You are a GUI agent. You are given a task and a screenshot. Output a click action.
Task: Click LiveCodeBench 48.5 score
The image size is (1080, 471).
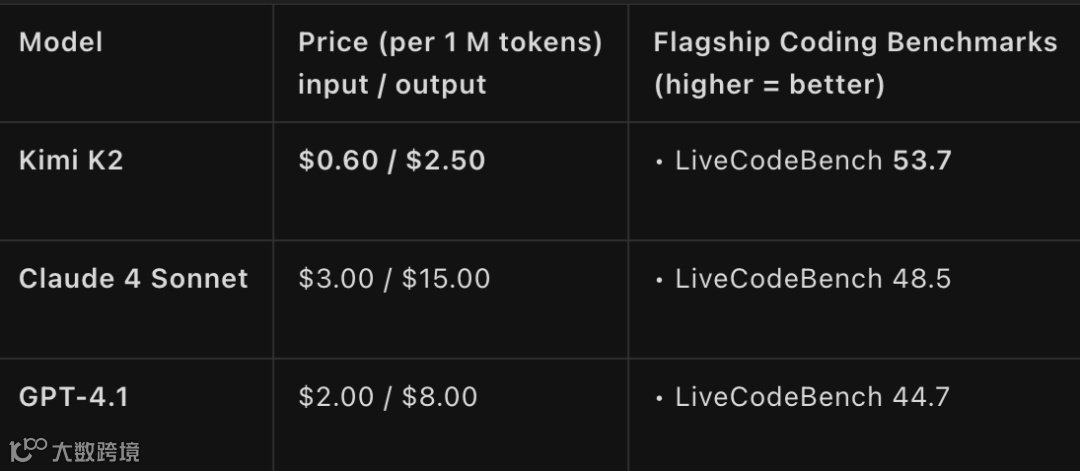[813, 279]
